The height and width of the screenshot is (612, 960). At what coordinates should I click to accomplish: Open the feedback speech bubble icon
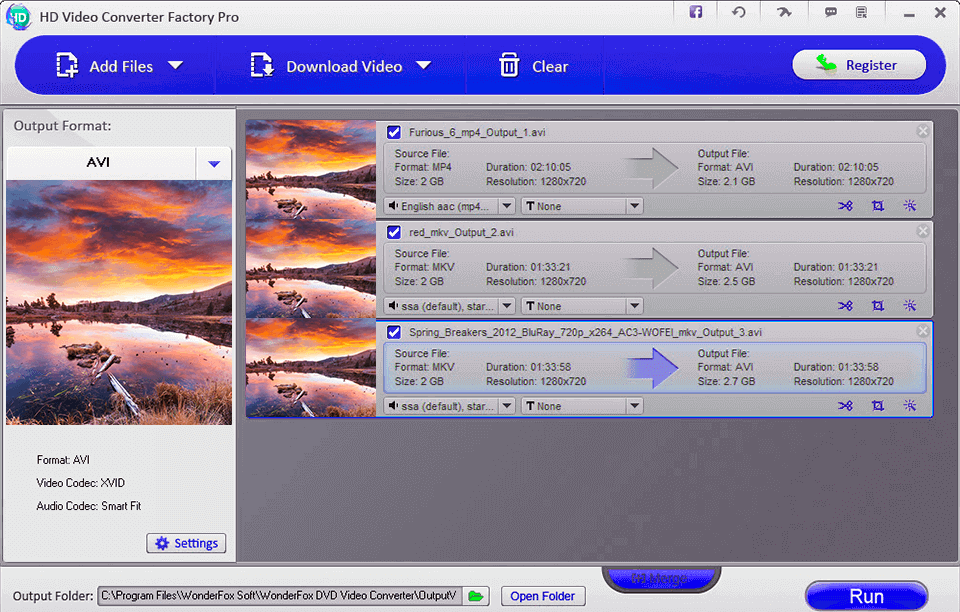point(830,13)
